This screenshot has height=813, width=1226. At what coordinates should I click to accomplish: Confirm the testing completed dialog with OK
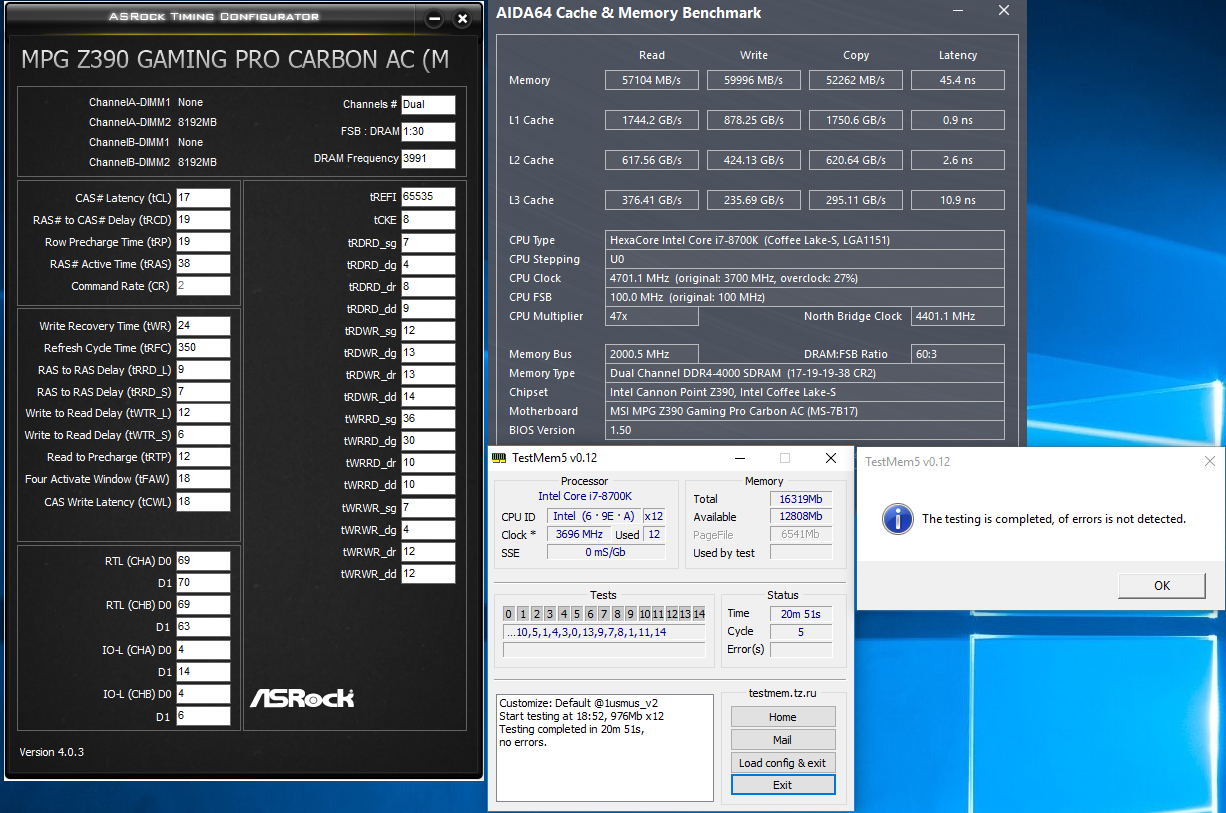pyautogui.click(x=1161, y=585)
